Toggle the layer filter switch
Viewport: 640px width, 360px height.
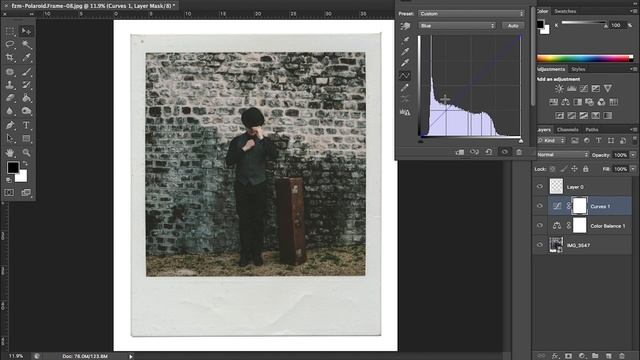(635, 140)
